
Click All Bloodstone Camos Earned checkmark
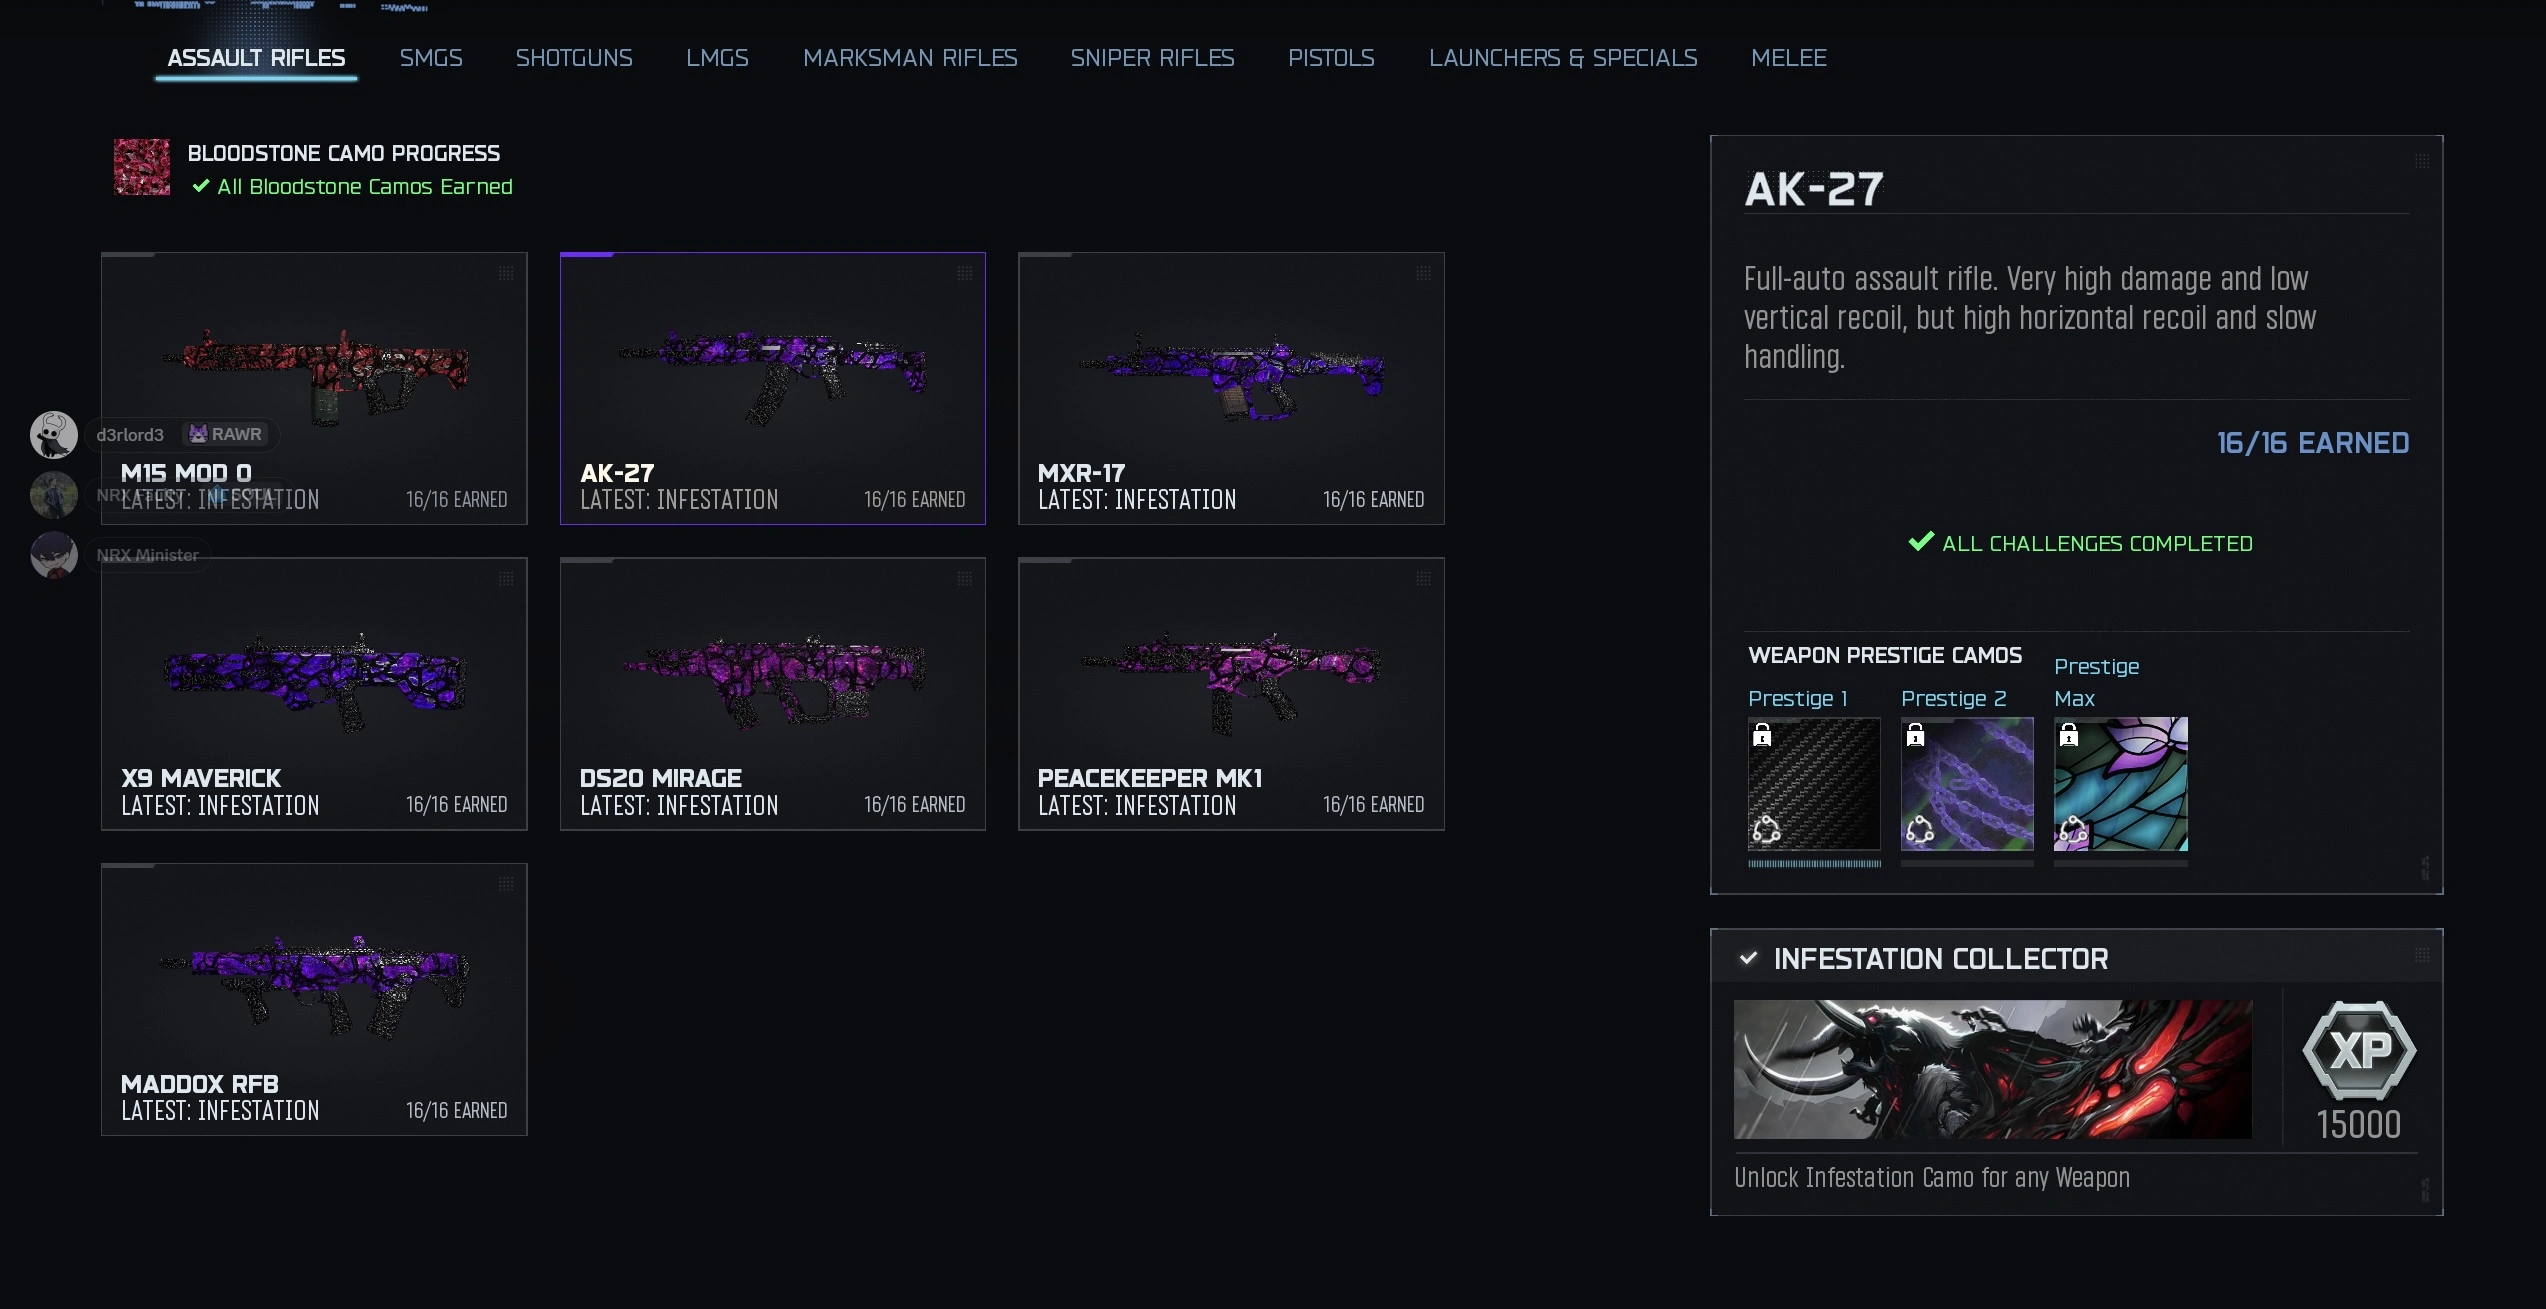tap(201, 186)
